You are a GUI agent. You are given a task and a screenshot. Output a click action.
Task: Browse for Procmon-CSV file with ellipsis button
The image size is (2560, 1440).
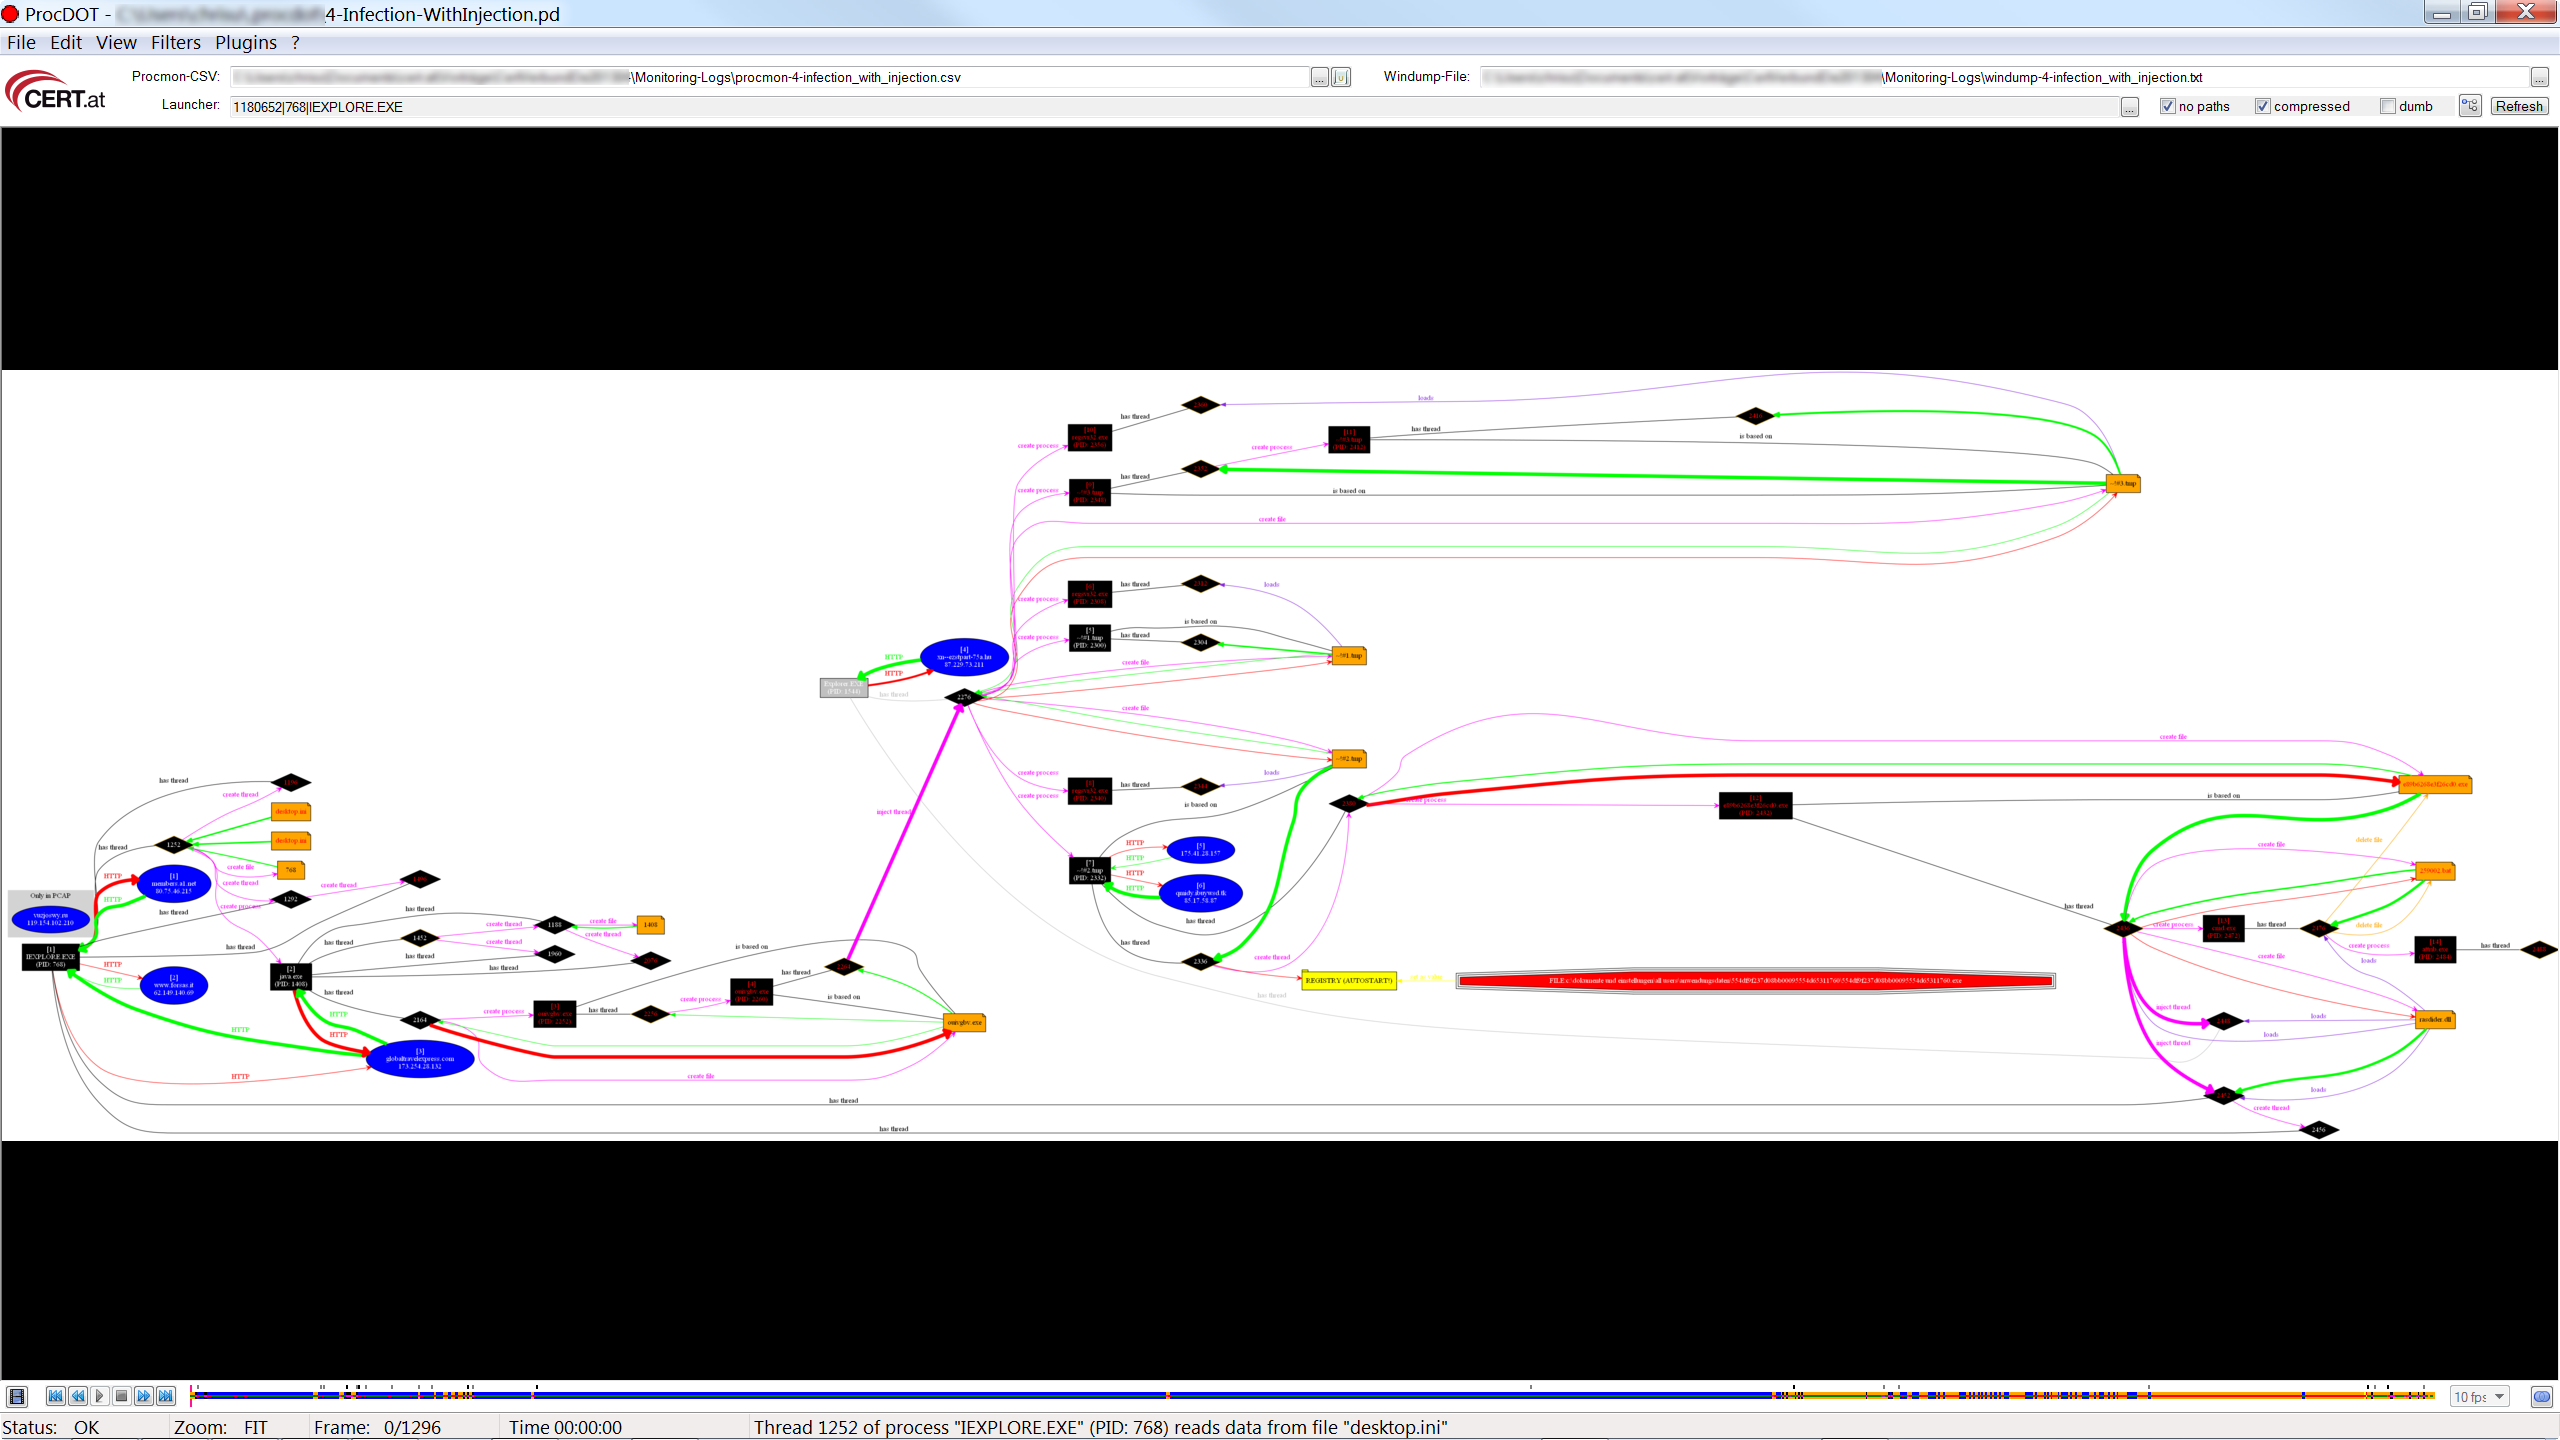[1320, 77]
